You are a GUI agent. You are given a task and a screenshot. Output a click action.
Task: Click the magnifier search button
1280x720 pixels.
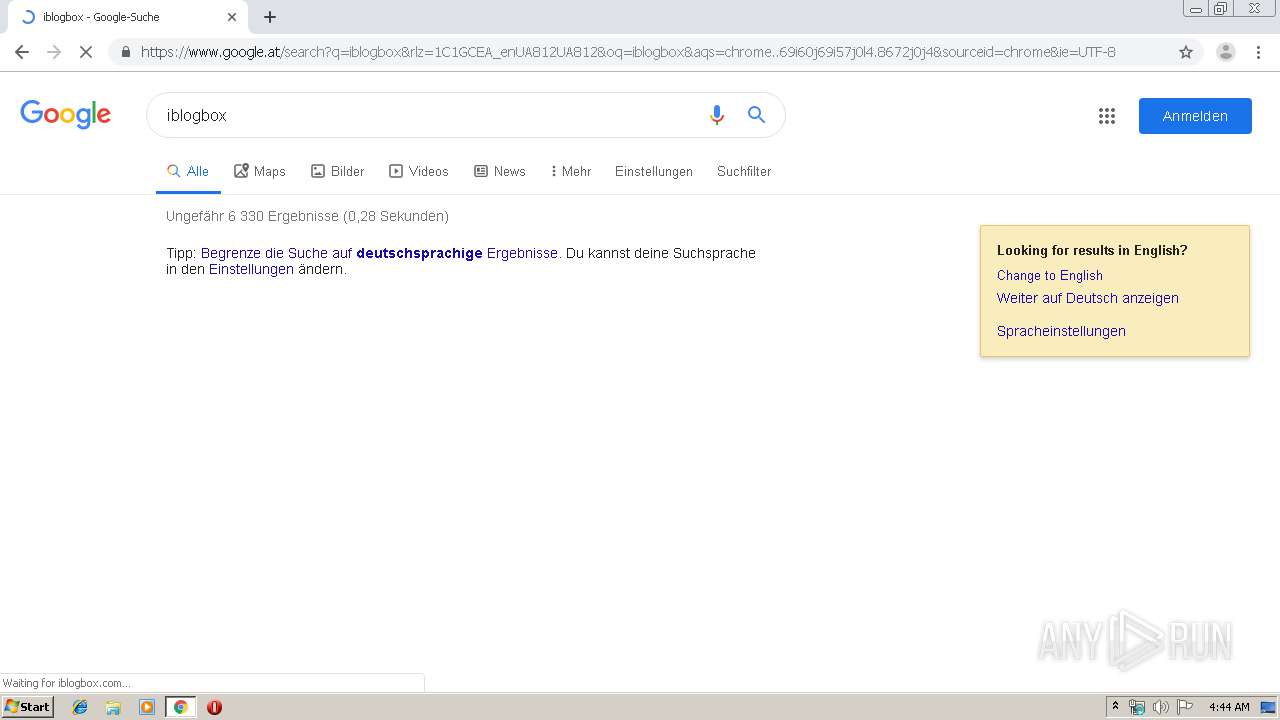(x=757, y=115)
